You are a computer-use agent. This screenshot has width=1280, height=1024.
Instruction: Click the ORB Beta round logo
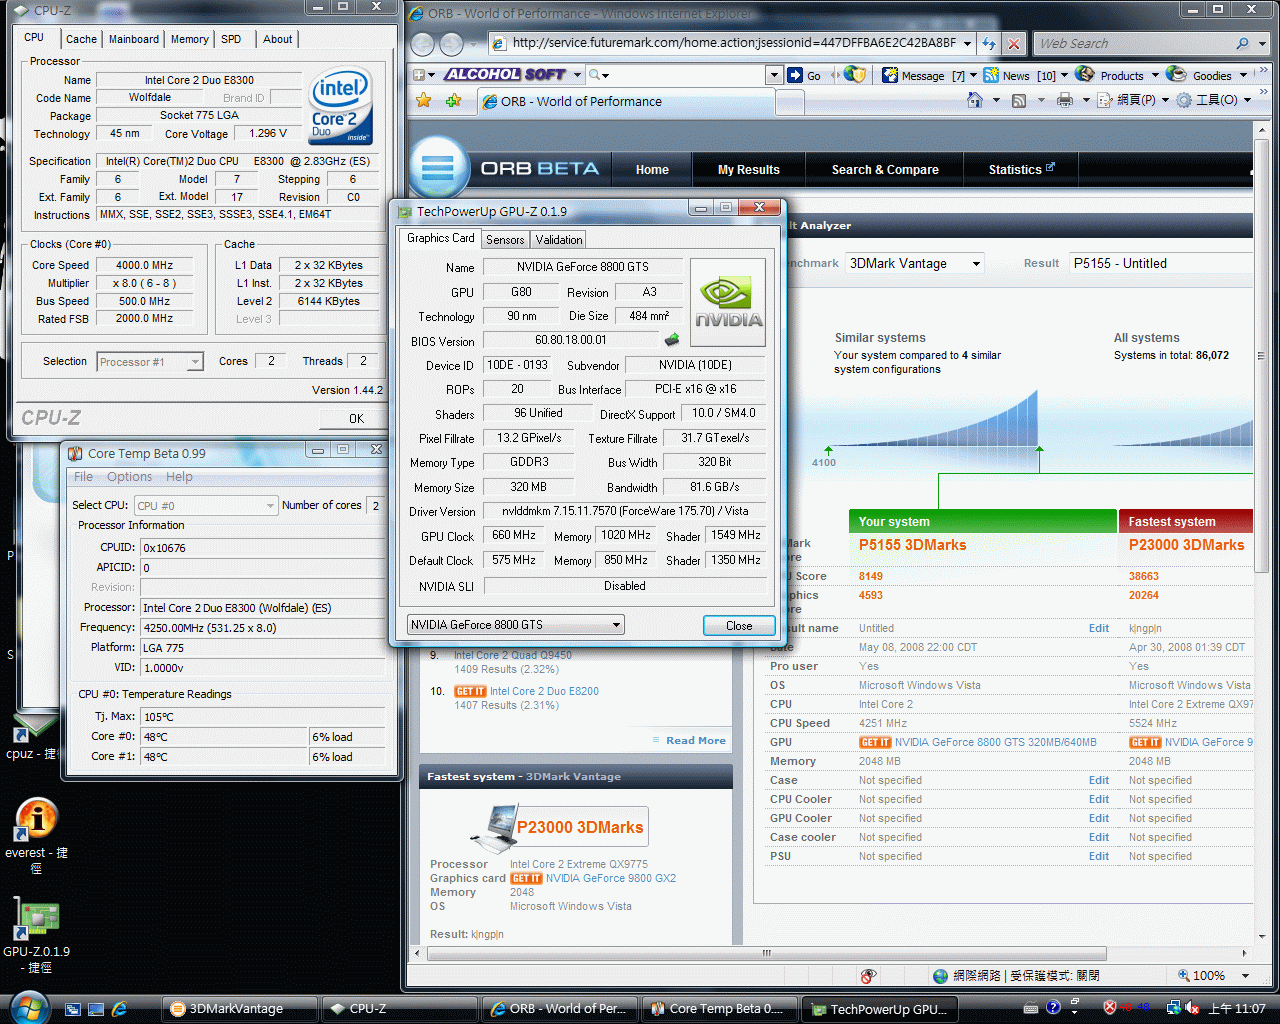pos(438,167)
